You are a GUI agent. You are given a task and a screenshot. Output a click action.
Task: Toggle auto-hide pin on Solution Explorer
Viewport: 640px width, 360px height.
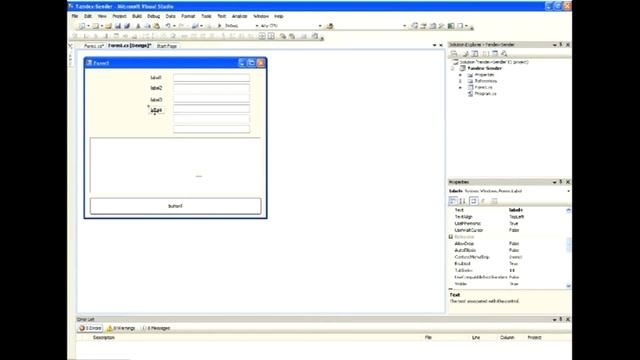(561, 44)
